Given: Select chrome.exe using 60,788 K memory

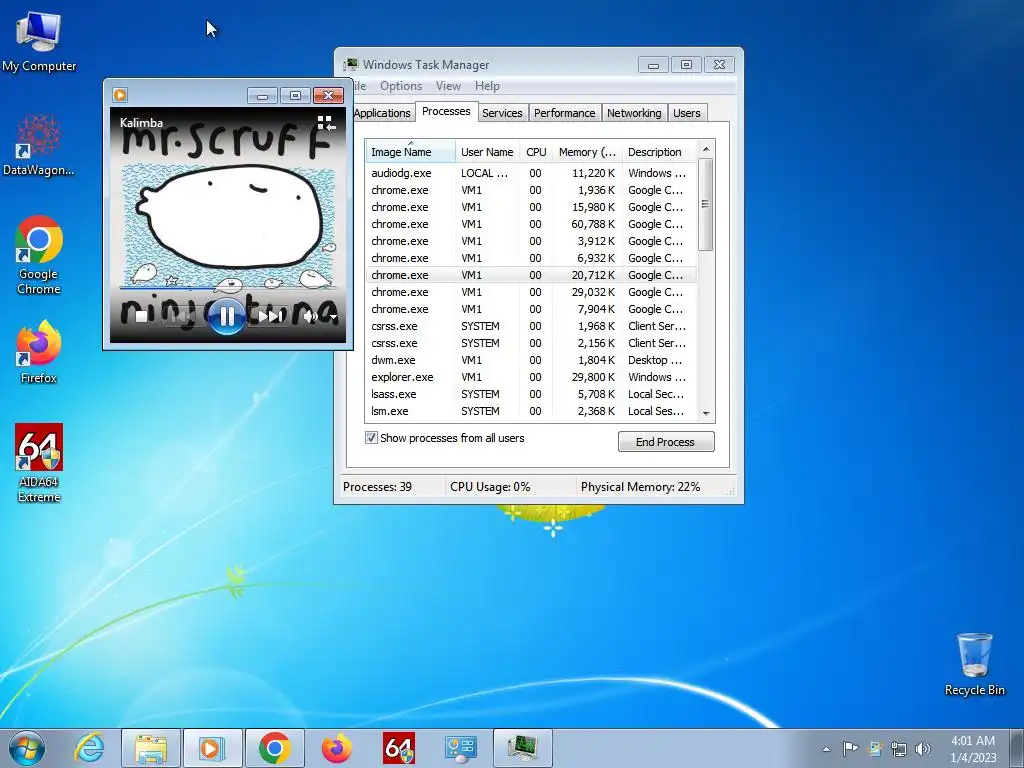Looking at the screenshot, I should (x=531, y=224).
